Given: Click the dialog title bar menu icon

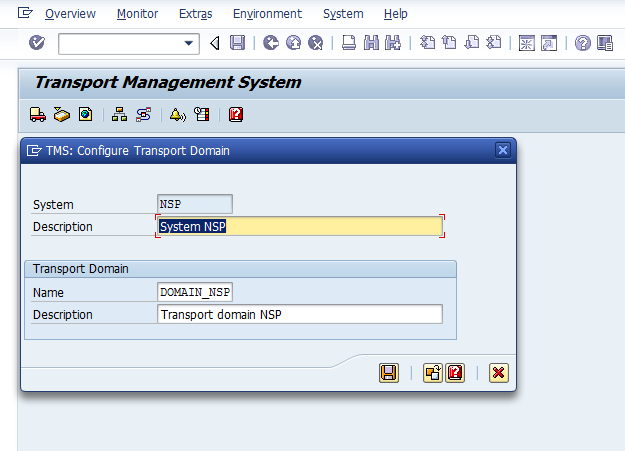Looking at the screenshot, I should pyautogui.click(x=34, y=151).
